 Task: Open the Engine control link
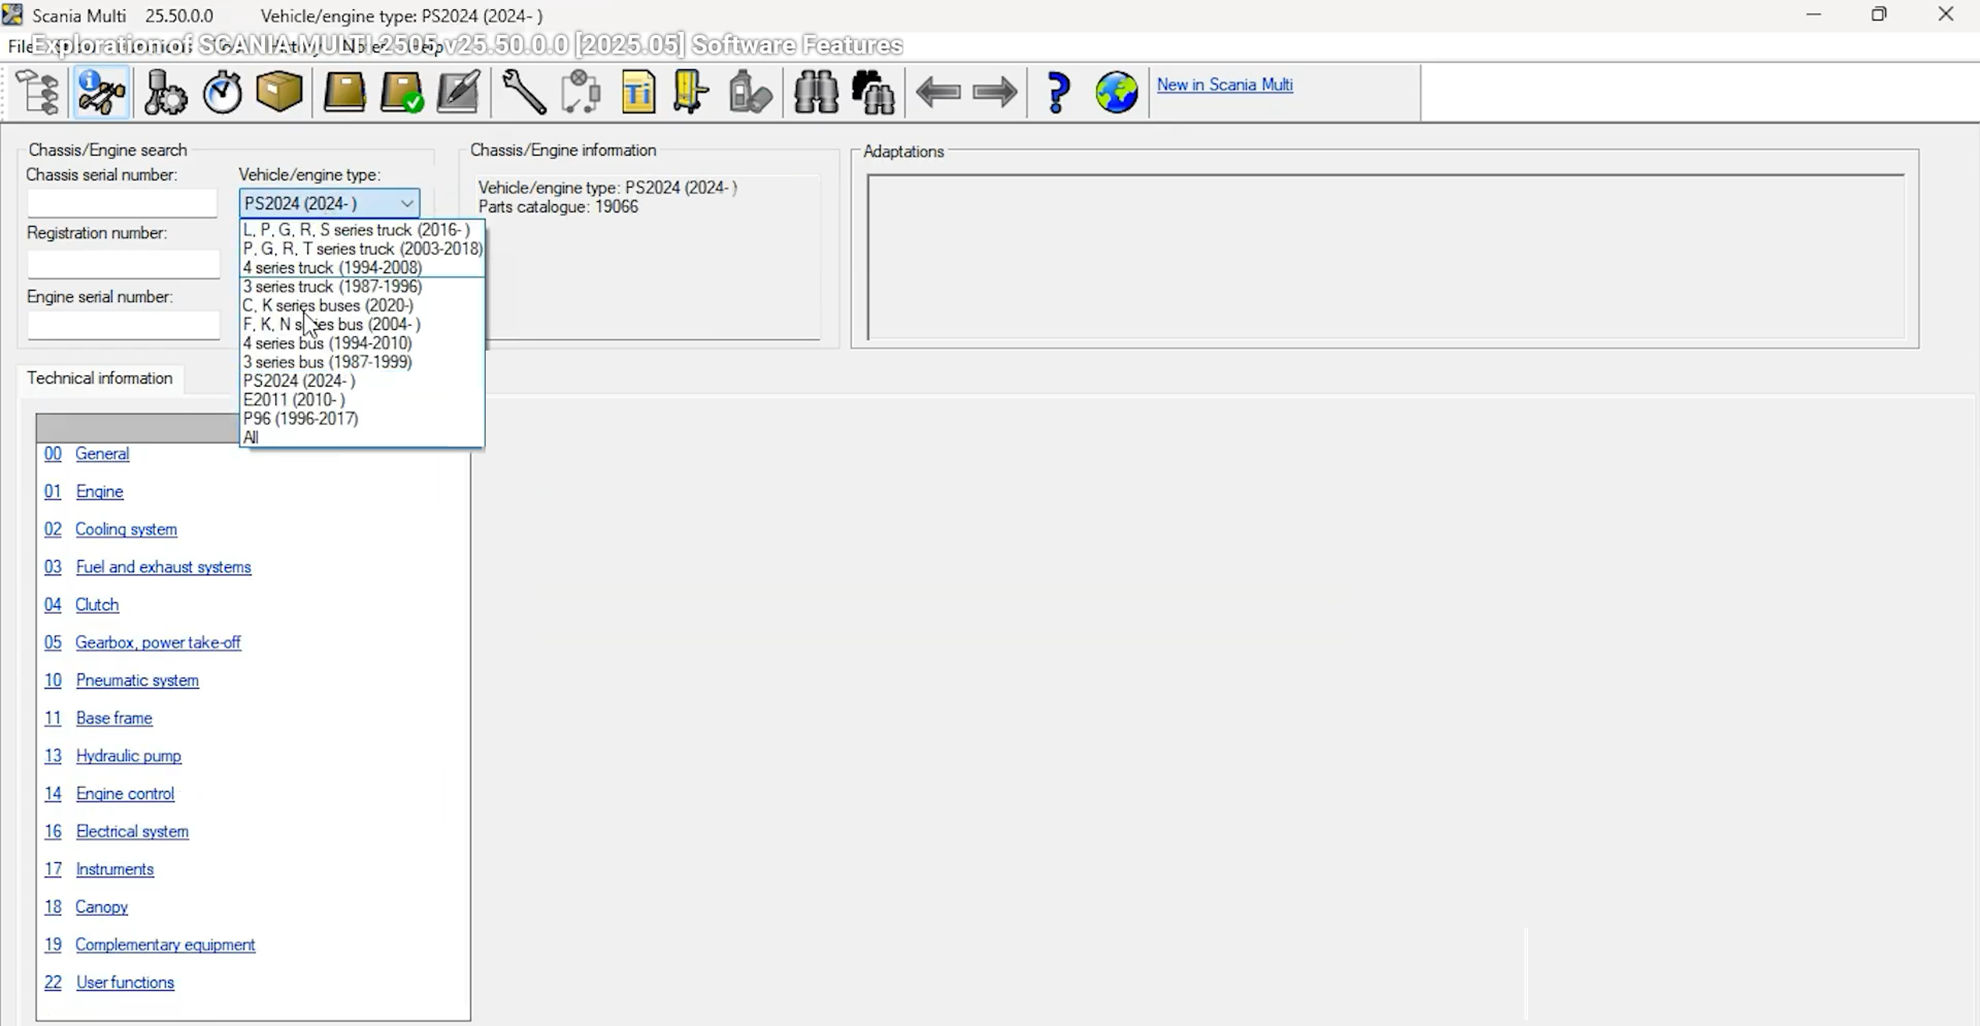125,794
